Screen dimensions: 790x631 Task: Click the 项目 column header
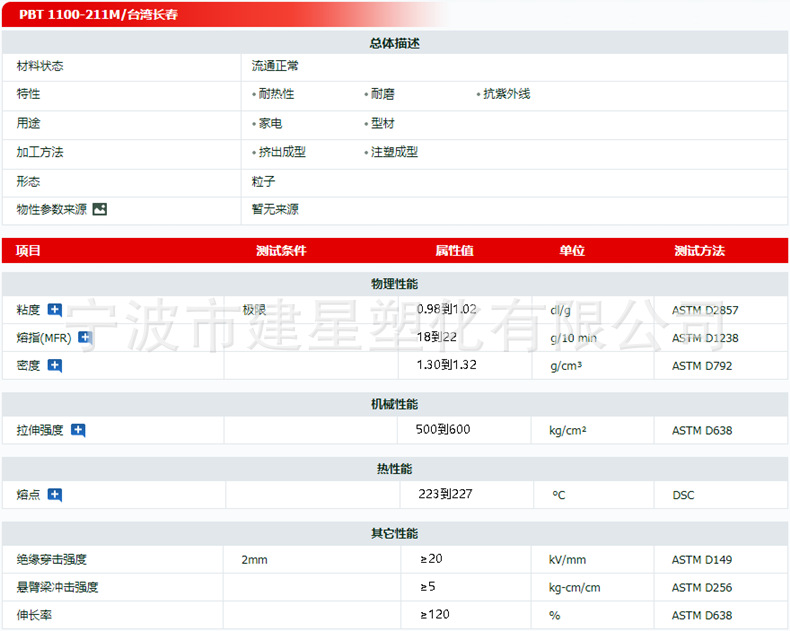[28, 250]
